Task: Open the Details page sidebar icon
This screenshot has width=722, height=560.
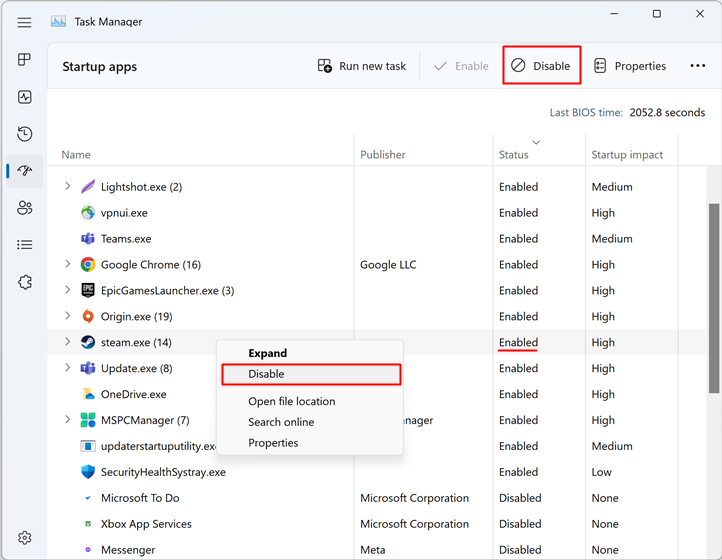Action: click(25, 245)
